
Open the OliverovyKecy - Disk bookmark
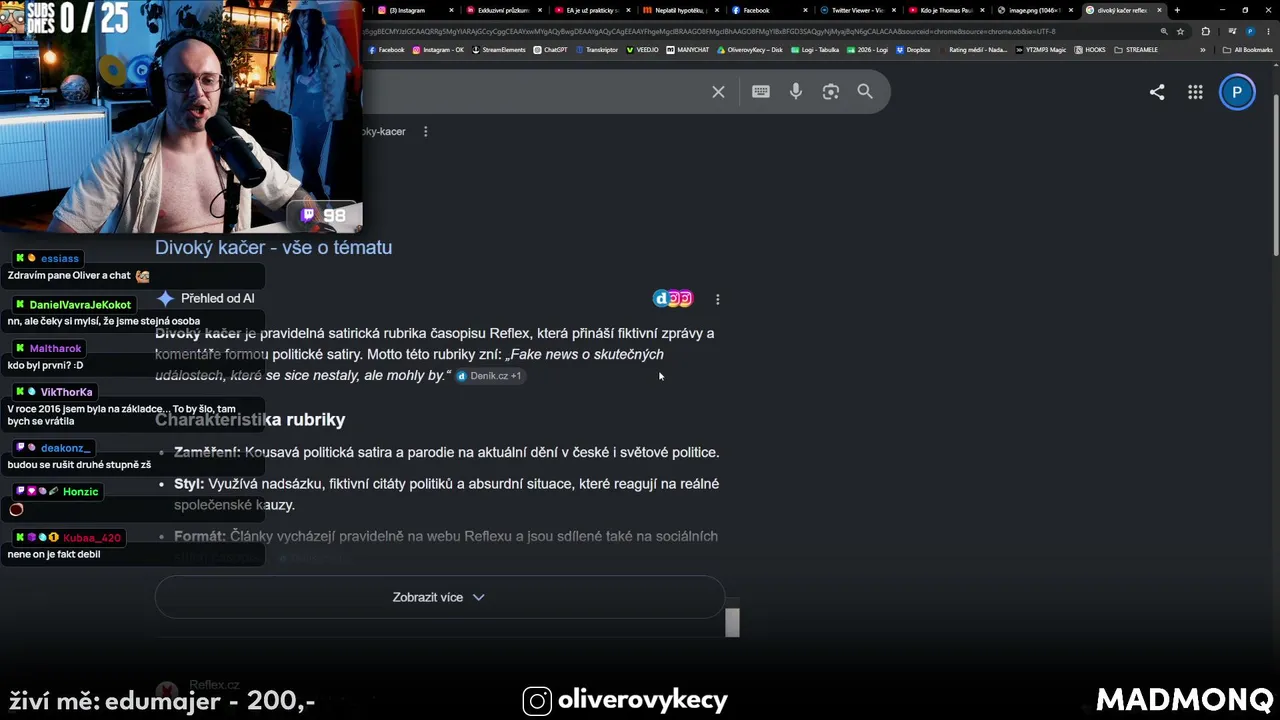(x=750, y=50)
